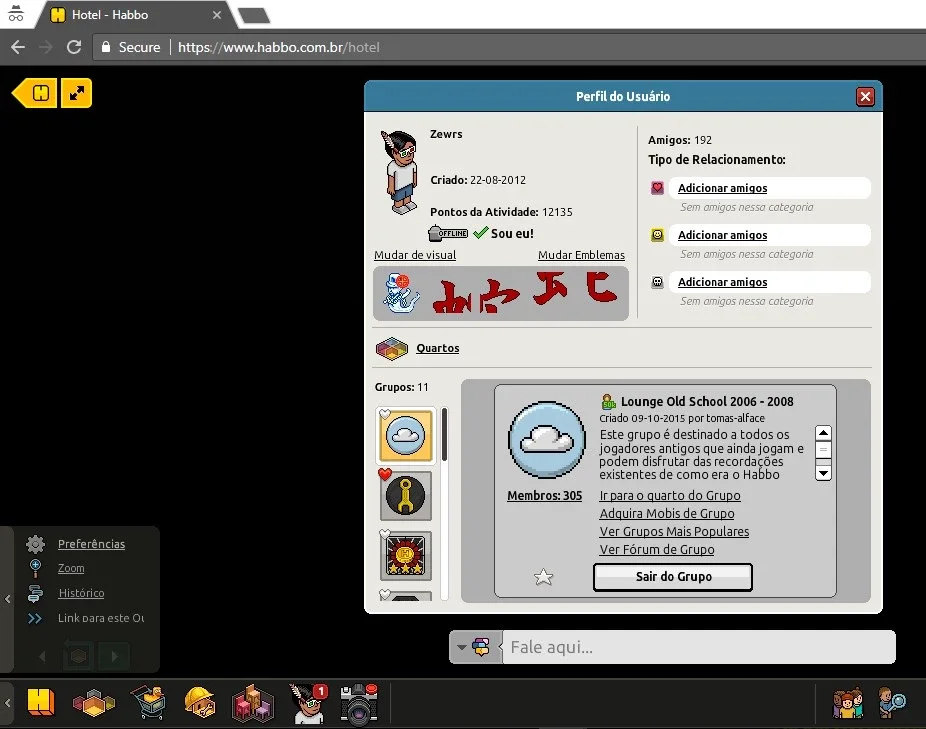This screenshot has height=729, width=926.
Task: Click the Histórico chat bubbles icon
Action: tap(35, 593)
